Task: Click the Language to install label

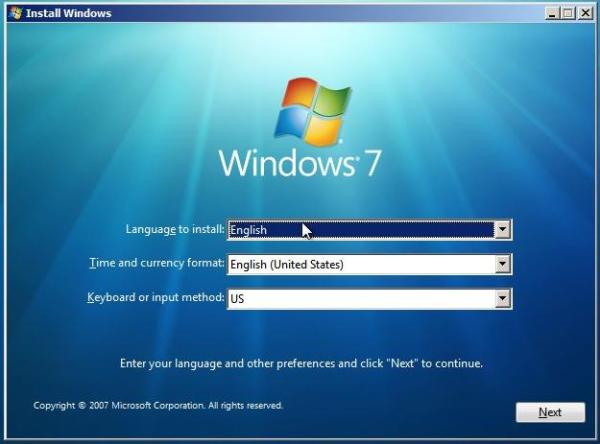Action: [175, 229]
